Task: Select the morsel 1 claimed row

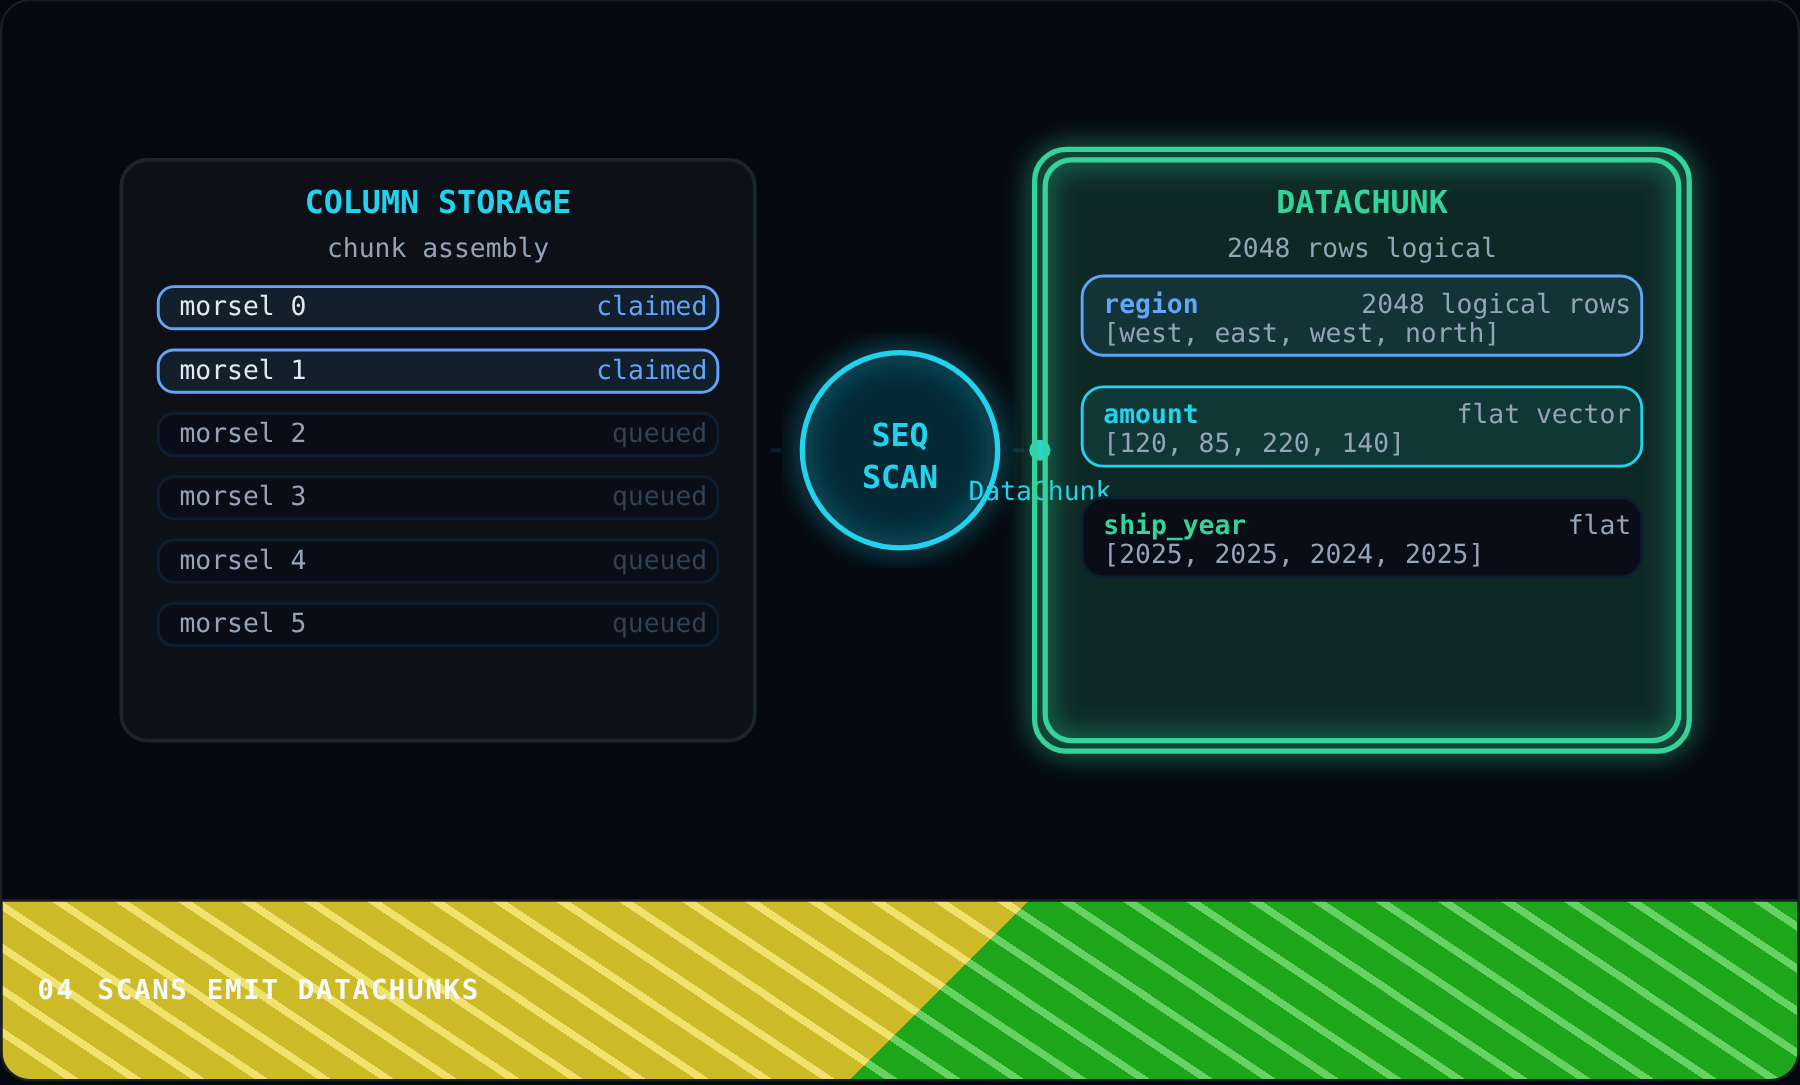Action: (438, 371)
